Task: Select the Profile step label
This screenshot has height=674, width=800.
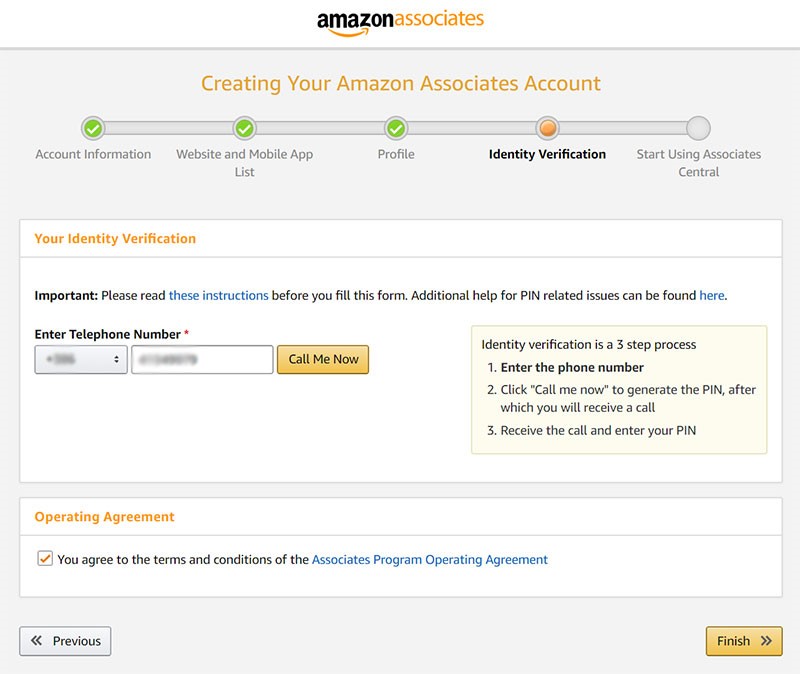Action: (396, 154)
